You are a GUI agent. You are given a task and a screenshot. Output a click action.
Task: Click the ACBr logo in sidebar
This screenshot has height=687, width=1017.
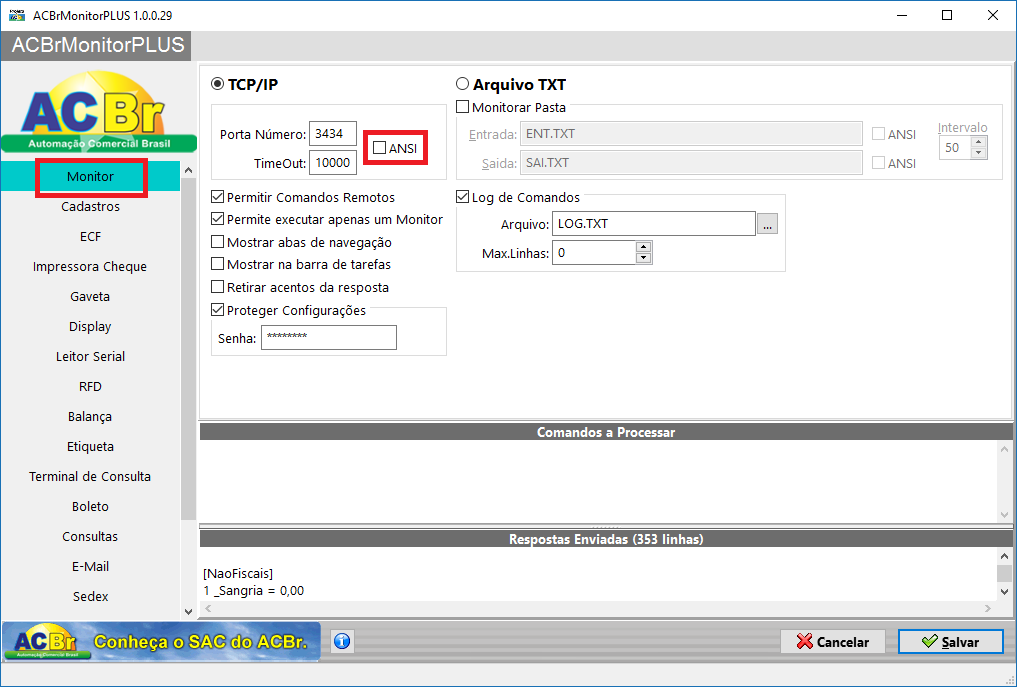98,112
